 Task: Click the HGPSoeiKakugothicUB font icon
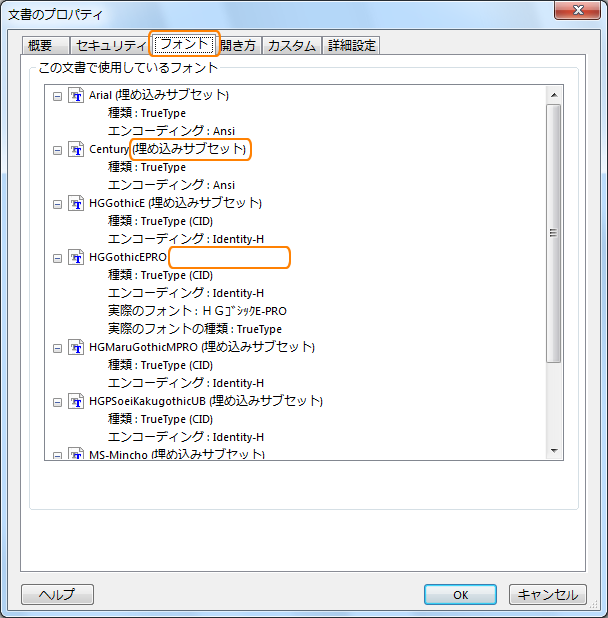click(x=76, y=401)
